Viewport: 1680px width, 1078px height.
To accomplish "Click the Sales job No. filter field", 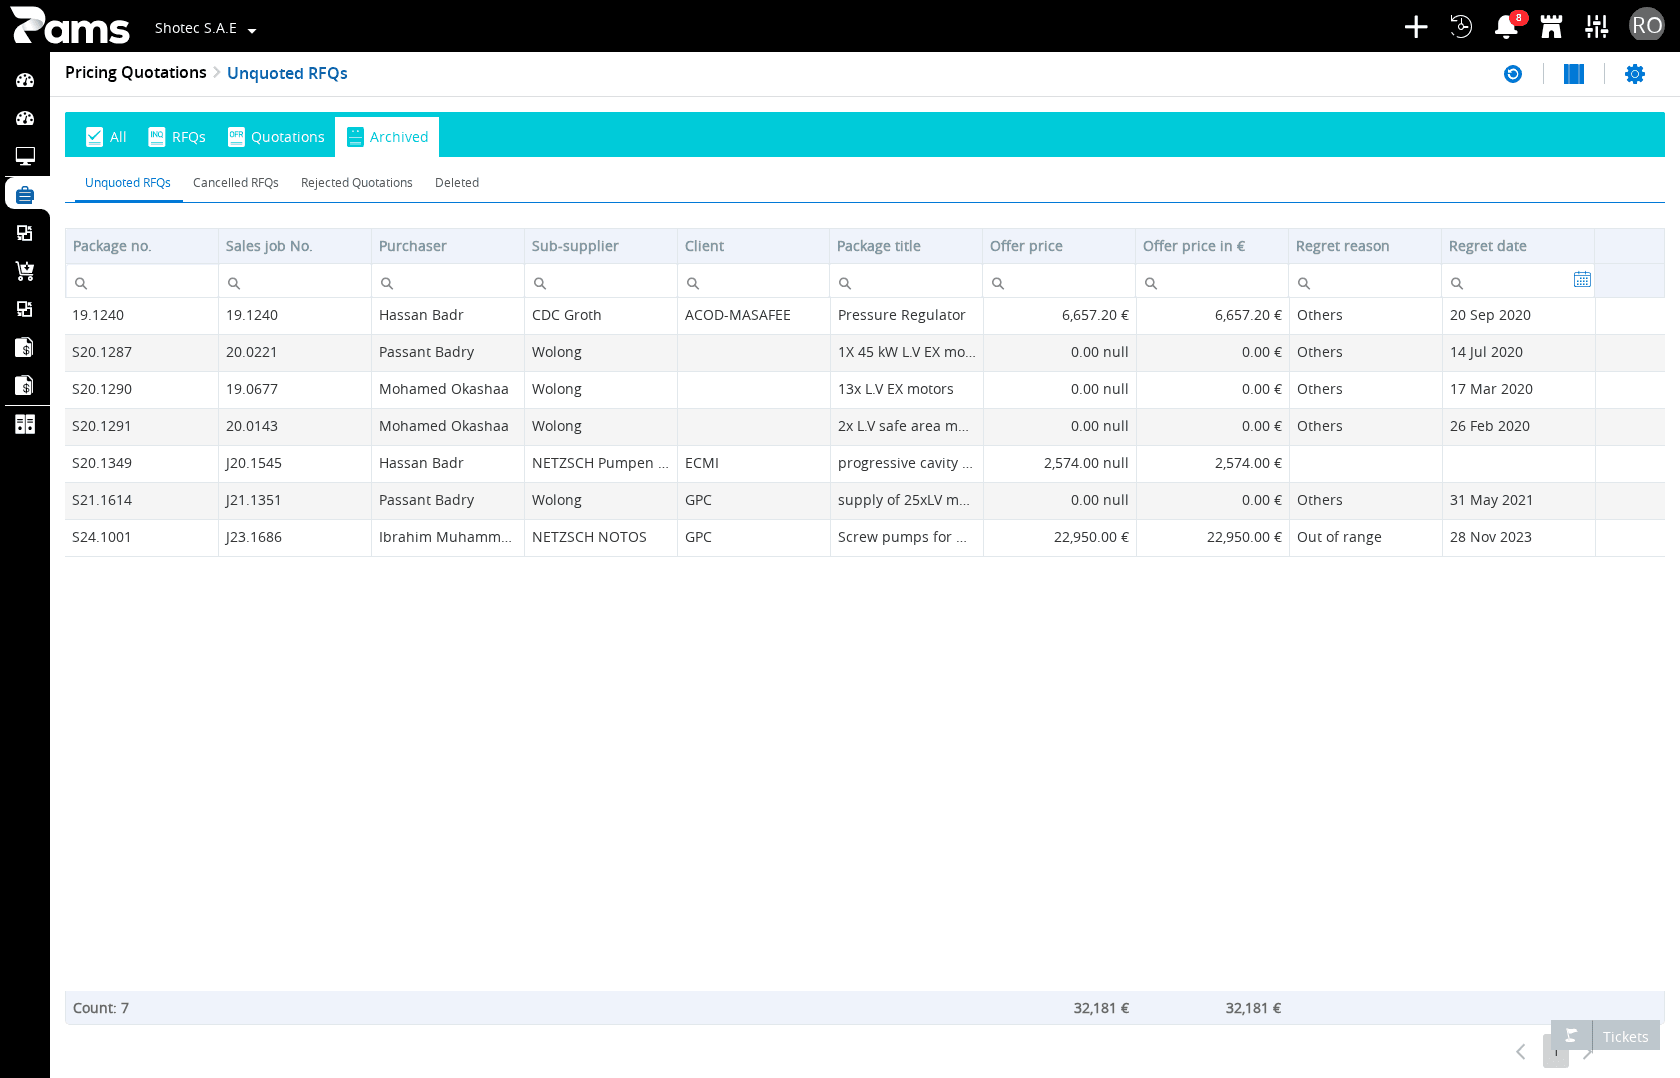I will [x=294, y=282].
